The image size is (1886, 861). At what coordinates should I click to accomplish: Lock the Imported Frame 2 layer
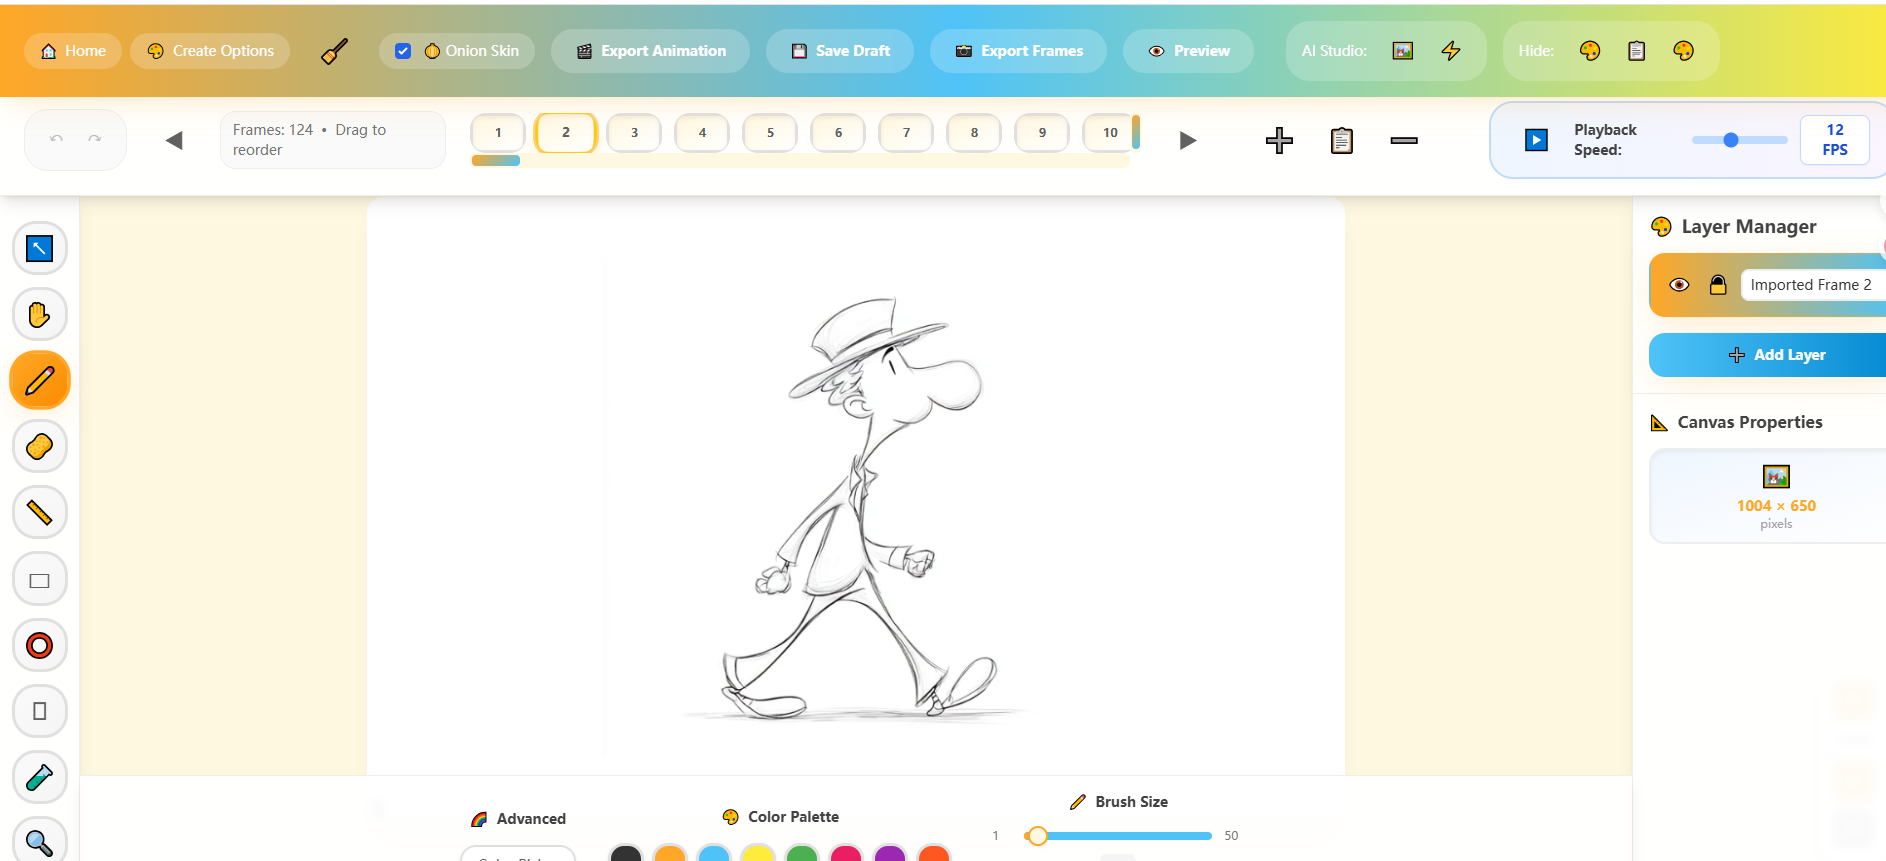coord(1718,285)
